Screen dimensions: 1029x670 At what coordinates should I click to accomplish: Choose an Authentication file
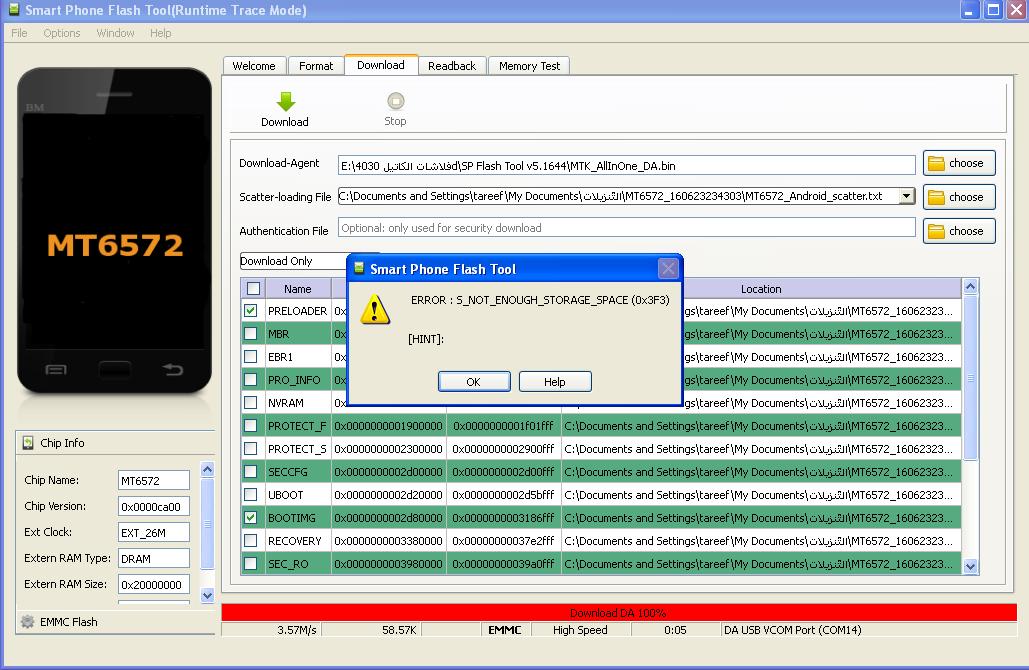coord(959,231)
